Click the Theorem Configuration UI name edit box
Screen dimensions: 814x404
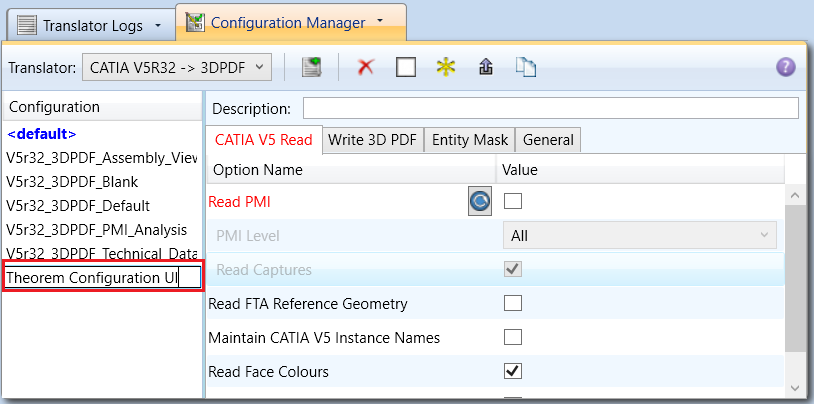103,278
